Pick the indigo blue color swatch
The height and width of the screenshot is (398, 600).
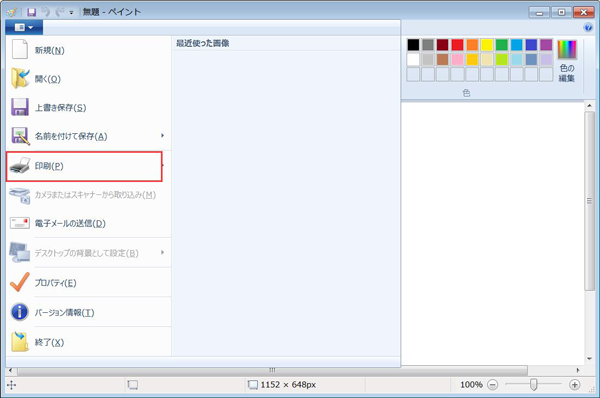tap(531, 45)
